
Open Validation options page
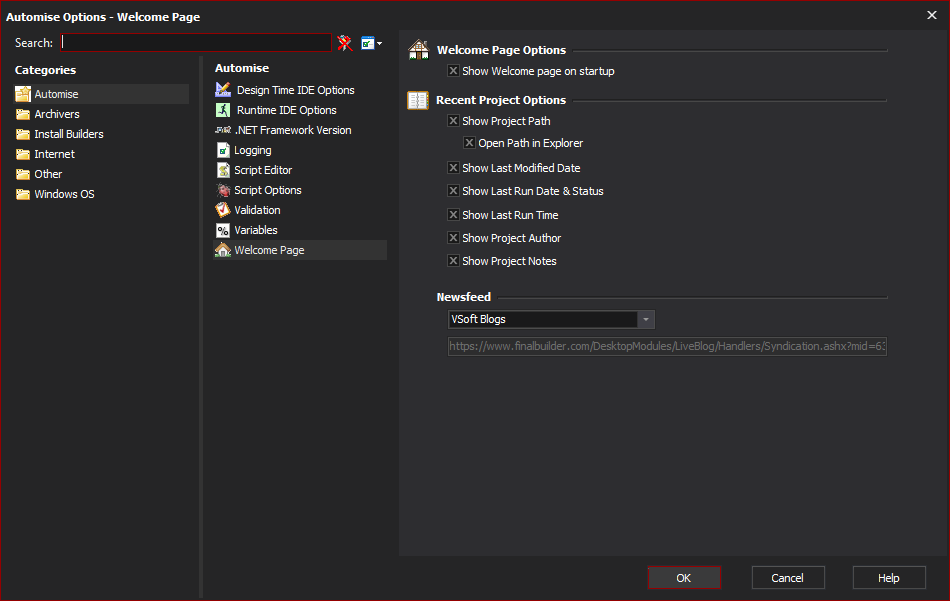click(257, 210)
